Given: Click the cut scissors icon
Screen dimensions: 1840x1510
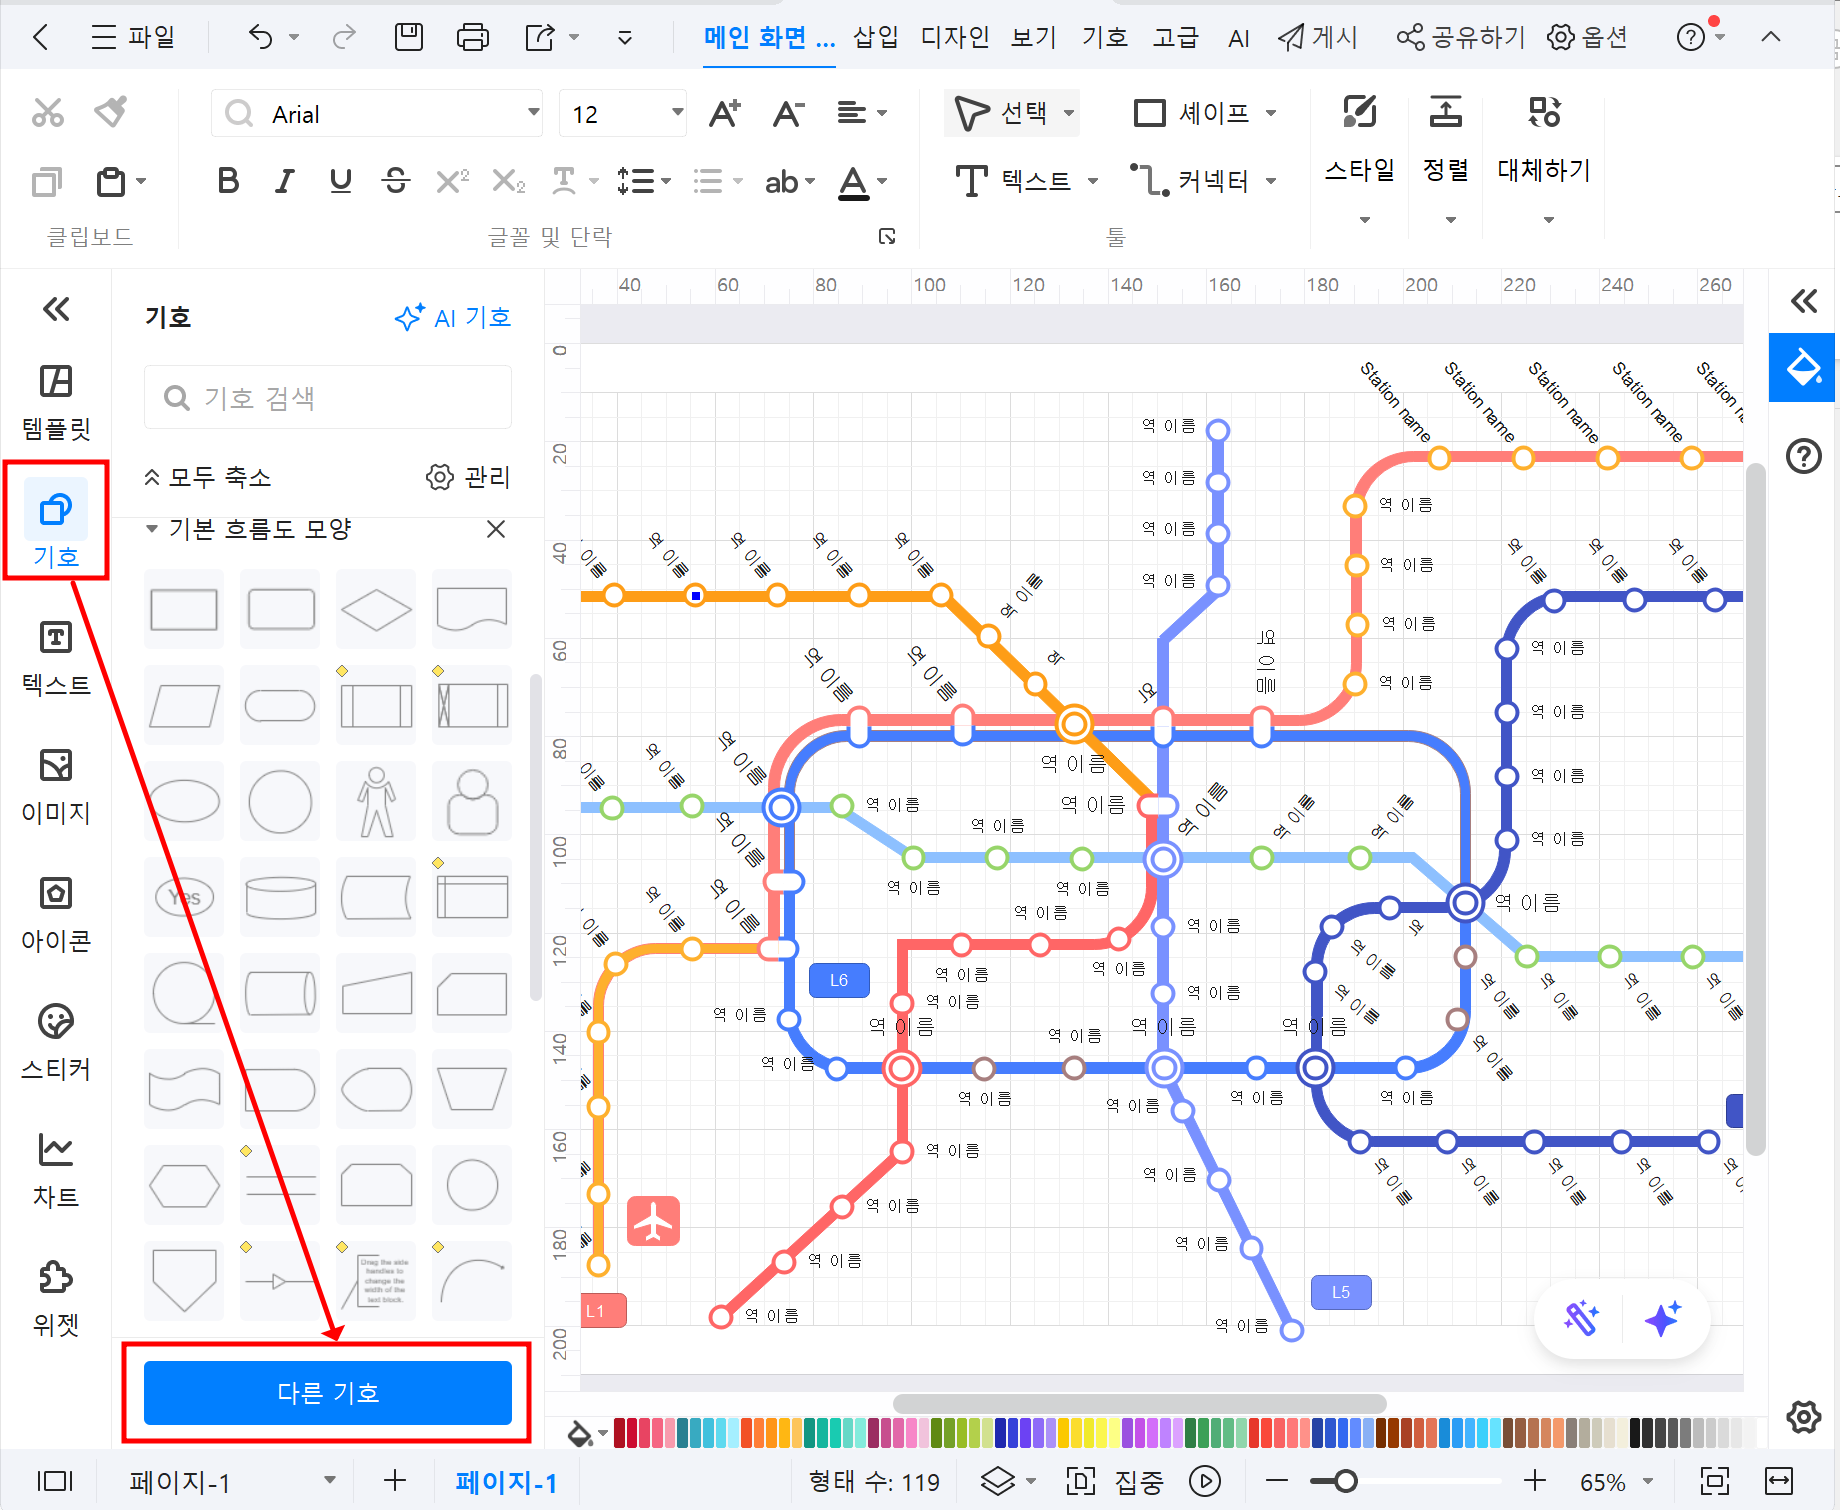Looking at the screenshot, I should tap(47, 113).
